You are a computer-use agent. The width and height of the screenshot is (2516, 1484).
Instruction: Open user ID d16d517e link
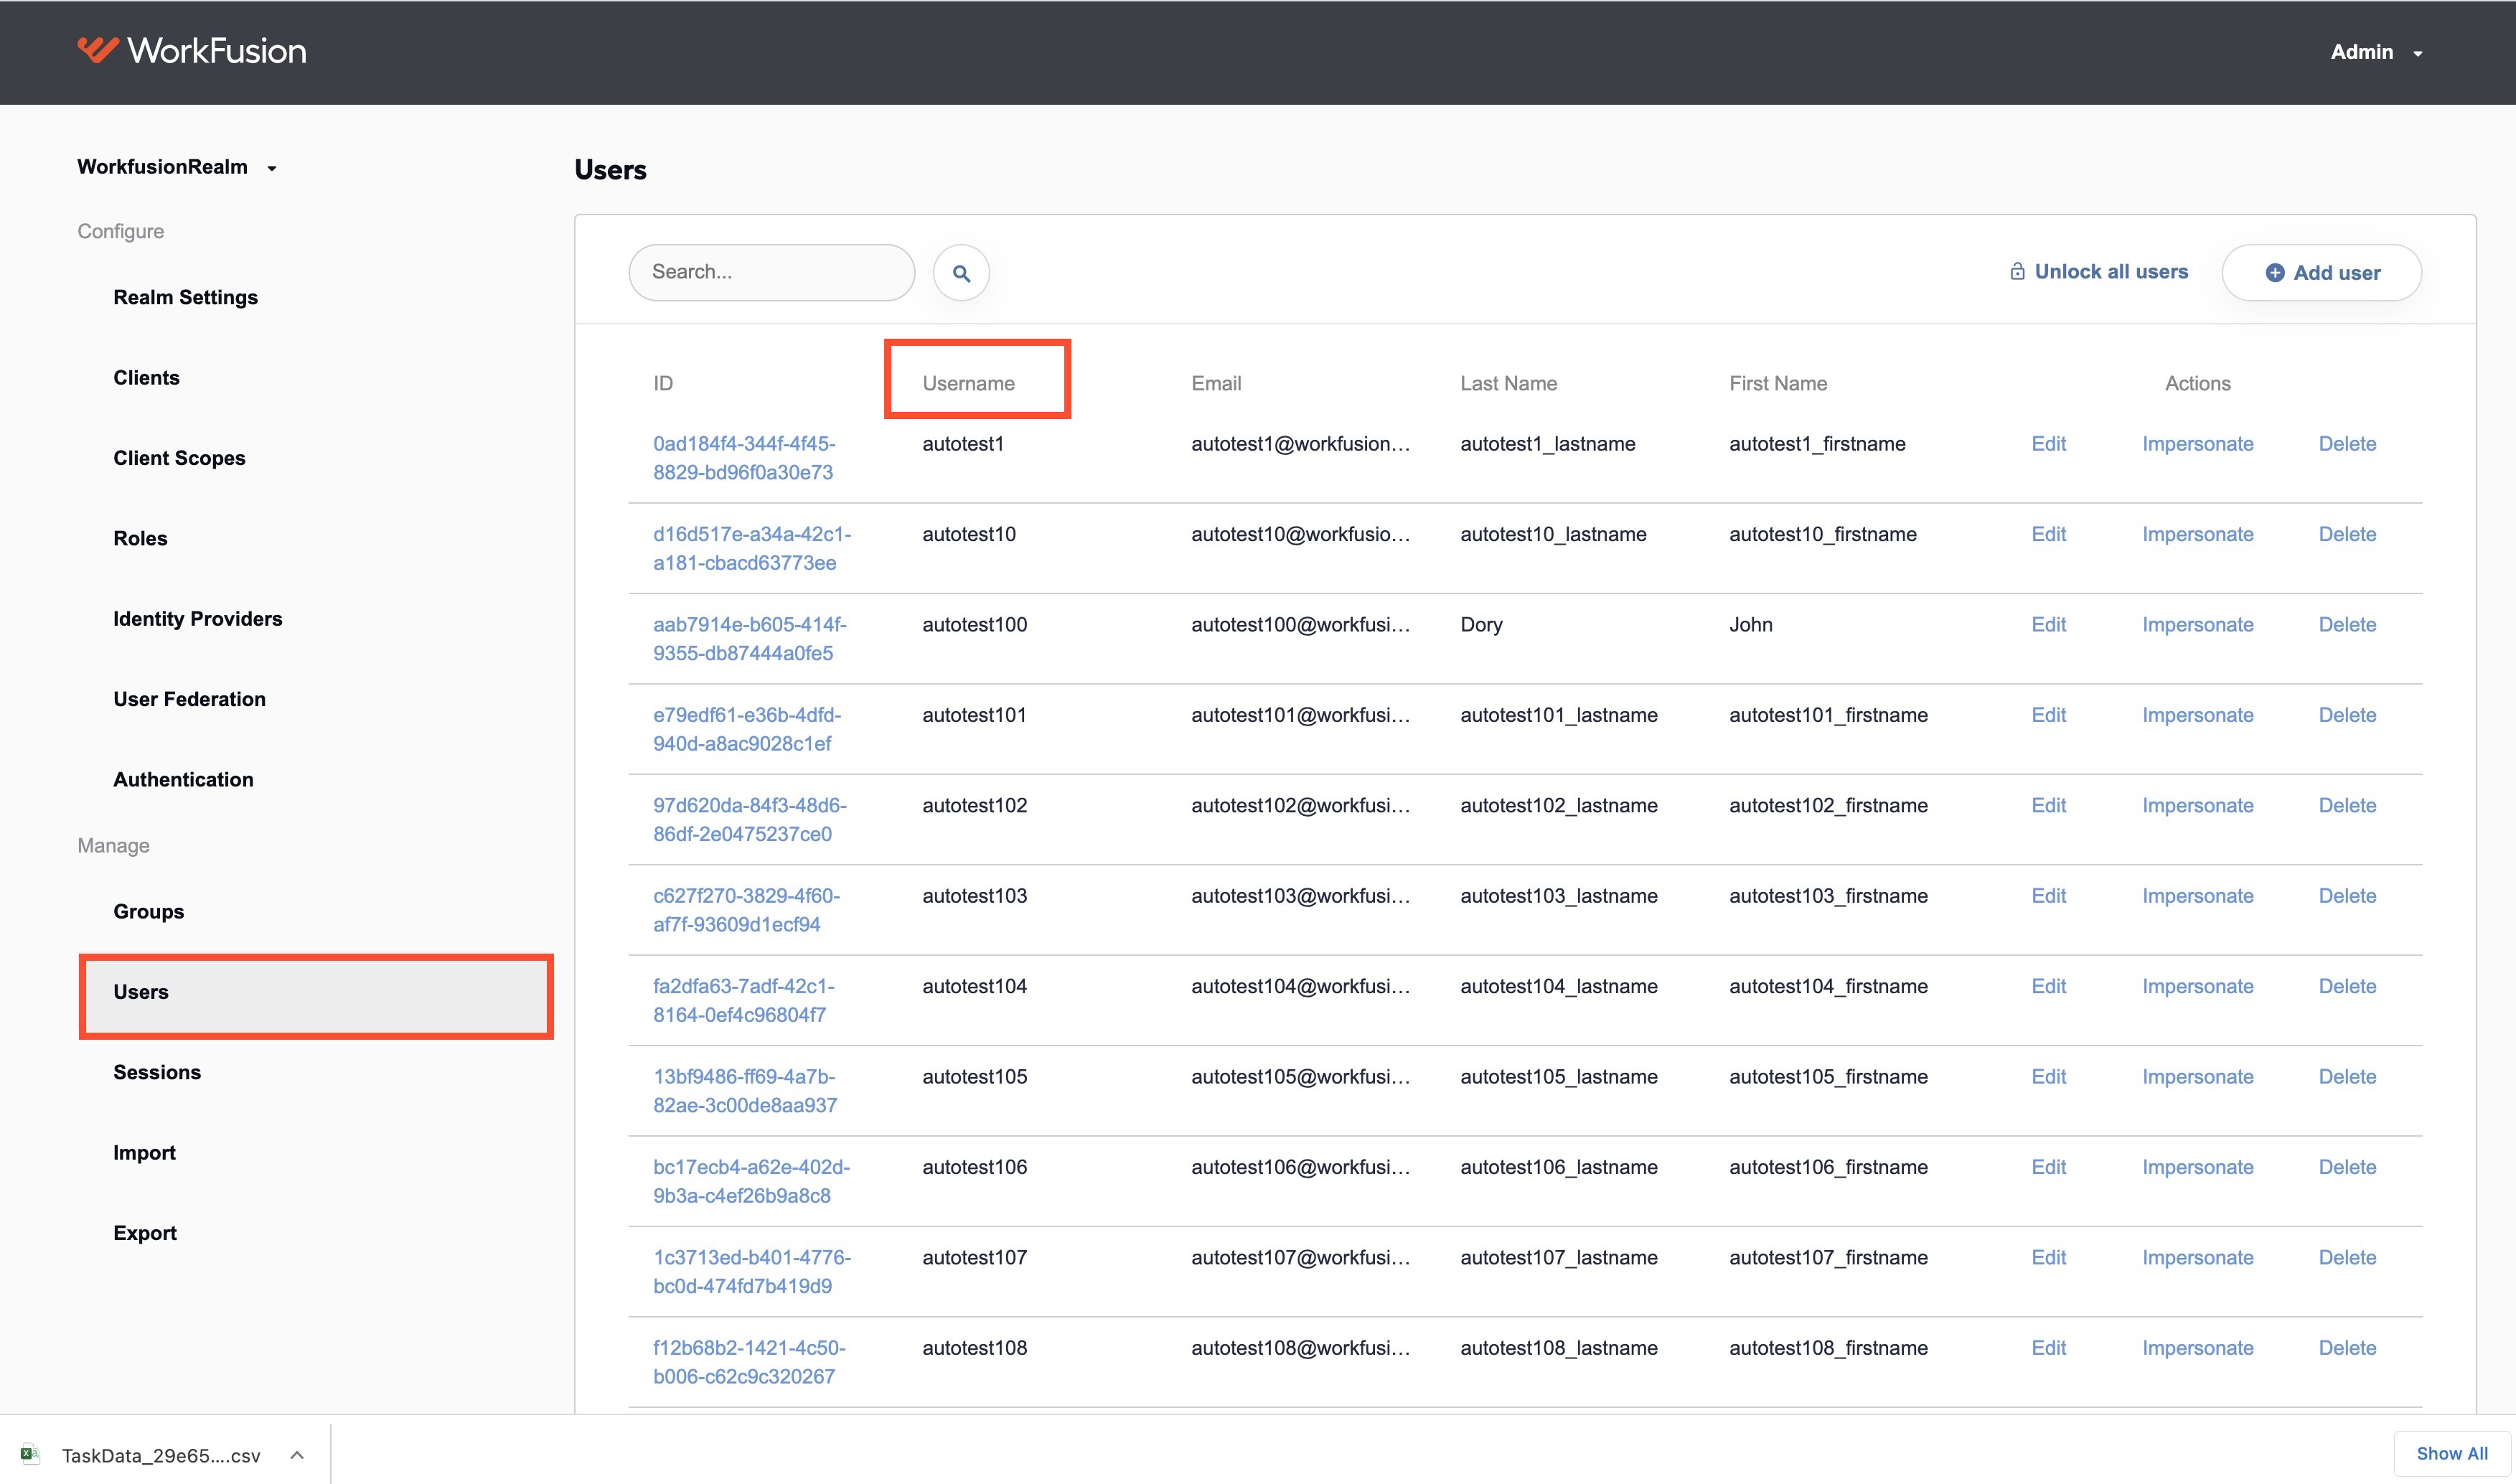(752, 548)
